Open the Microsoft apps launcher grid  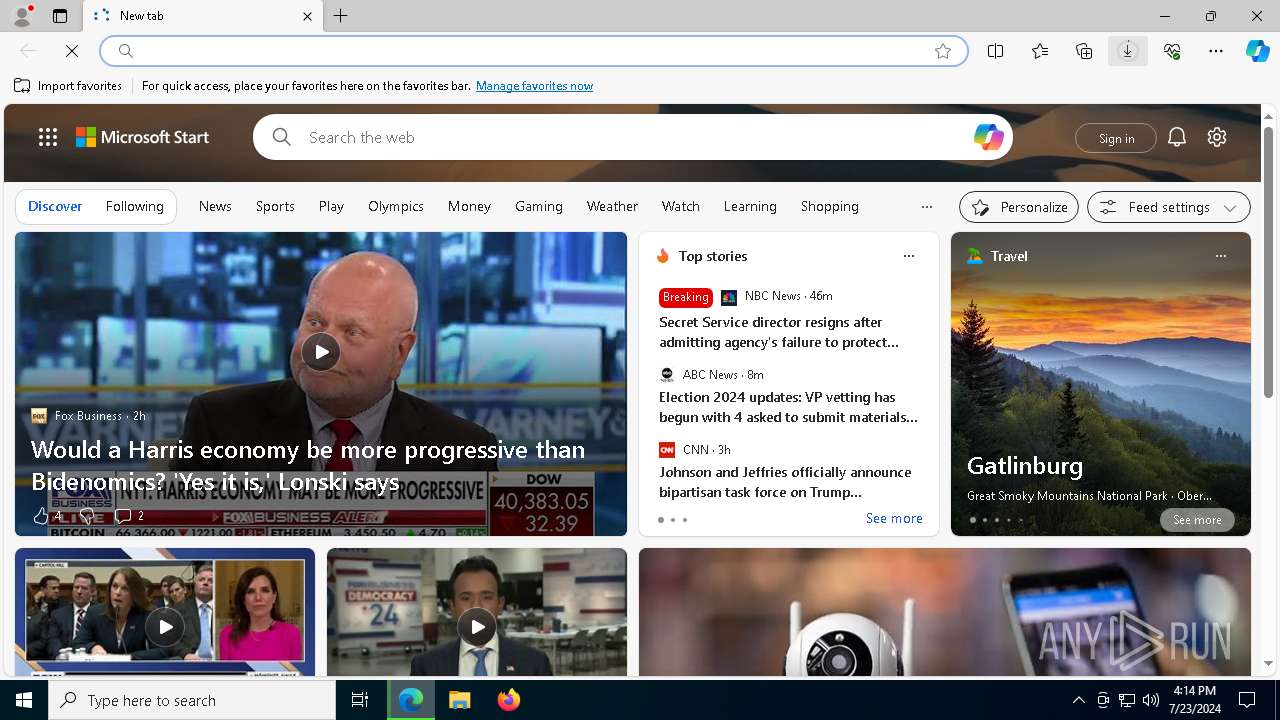pyautogui.click(x=48, y=137)
